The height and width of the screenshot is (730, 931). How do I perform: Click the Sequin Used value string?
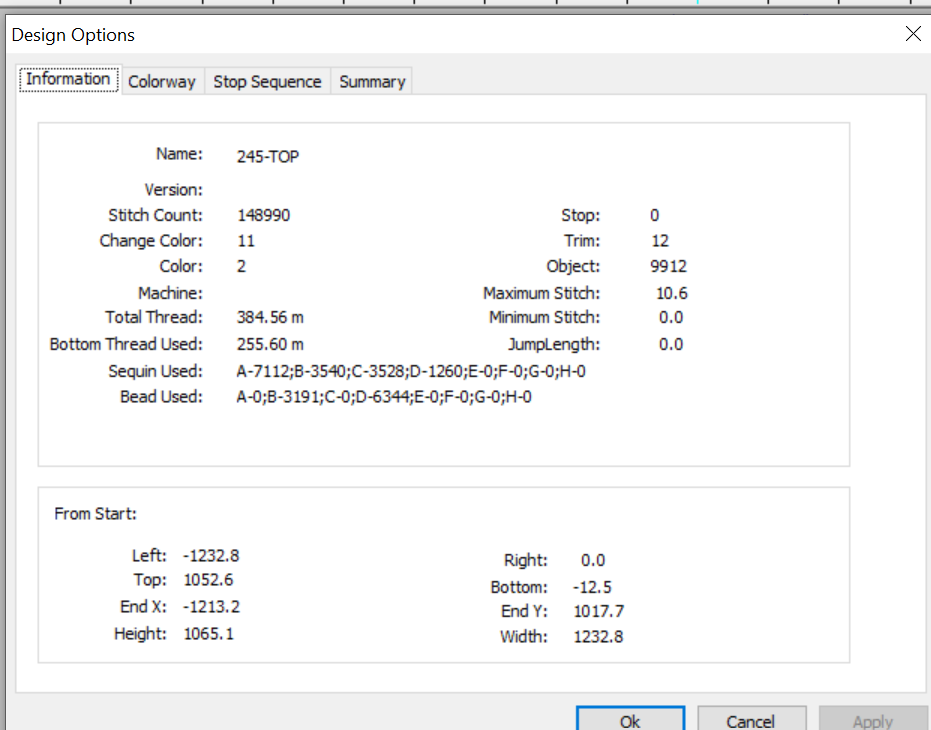(411, 371)
